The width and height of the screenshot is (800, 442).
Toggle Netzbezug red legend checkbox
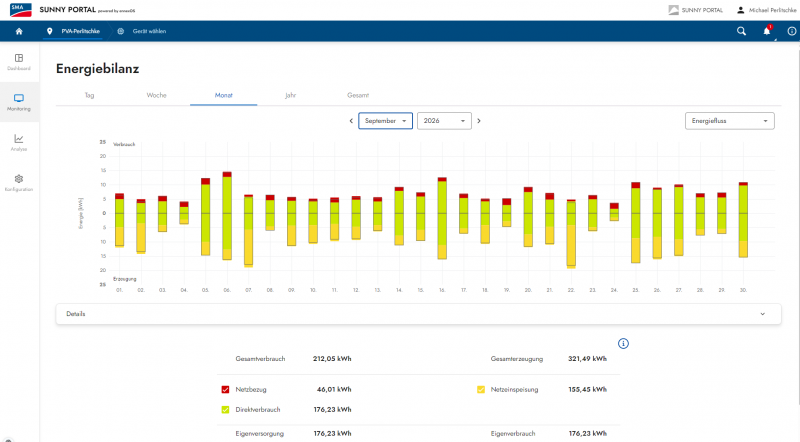point(226,389)
